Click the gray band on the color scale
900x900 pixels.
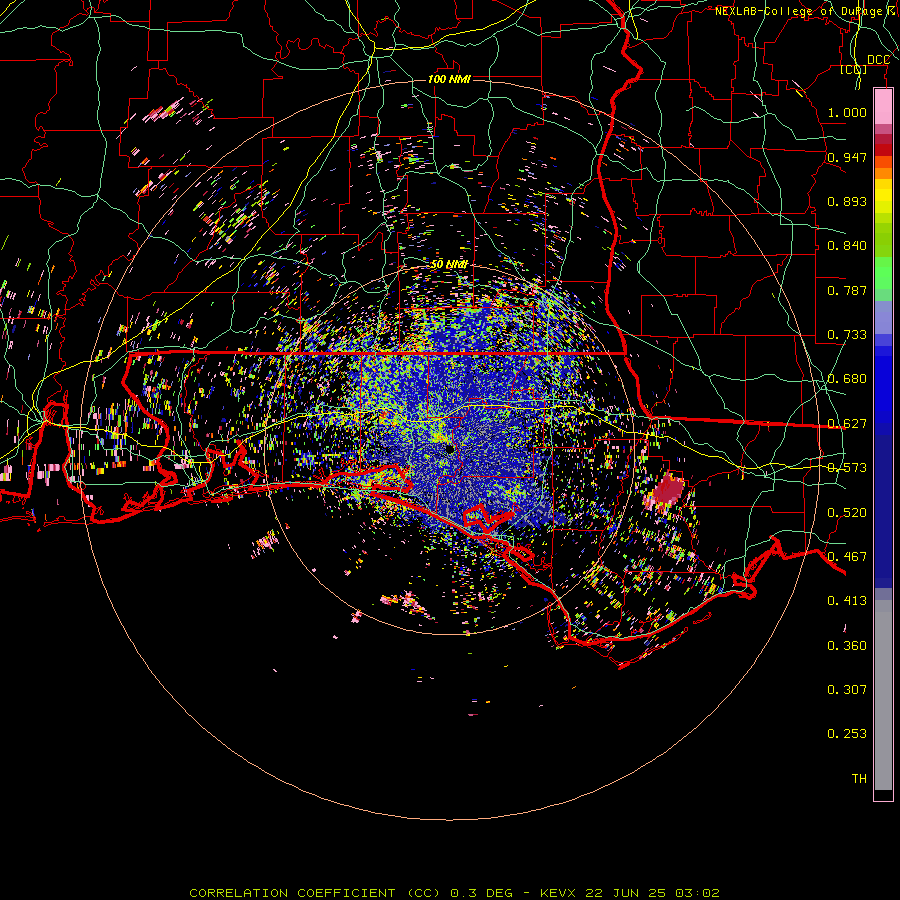coord(883,695)
